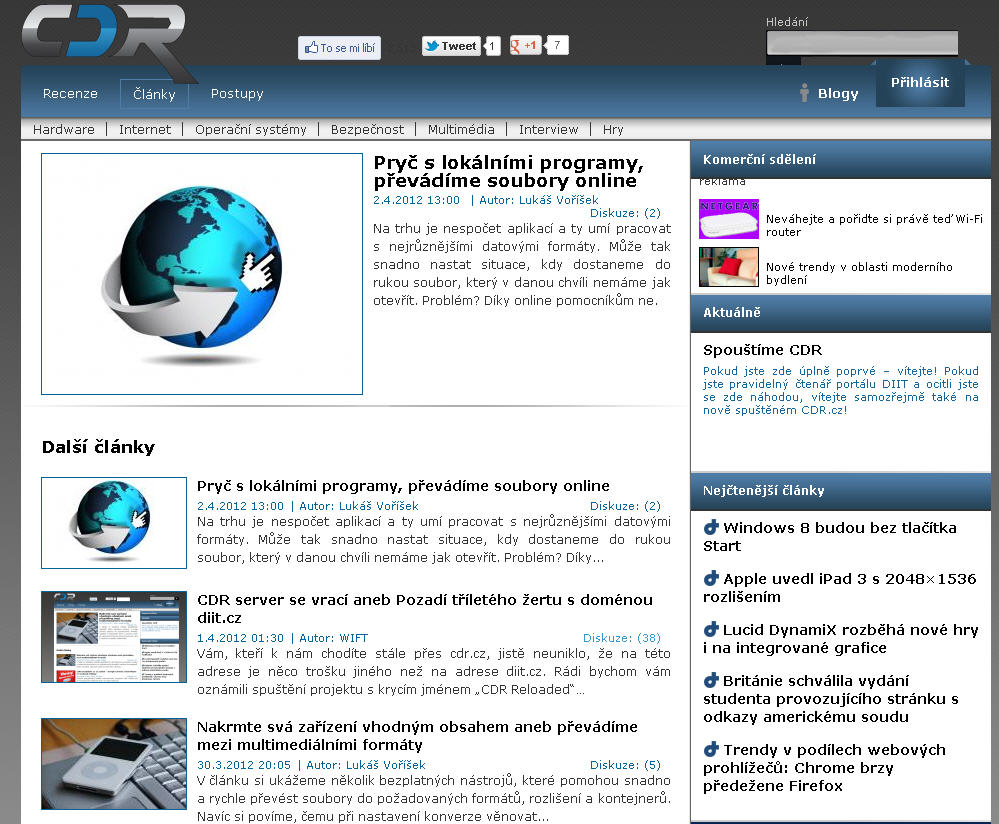Viewport: 999px width, 824px height.
Task: Open the Blogy person icon
Action: tap(804, 93)
